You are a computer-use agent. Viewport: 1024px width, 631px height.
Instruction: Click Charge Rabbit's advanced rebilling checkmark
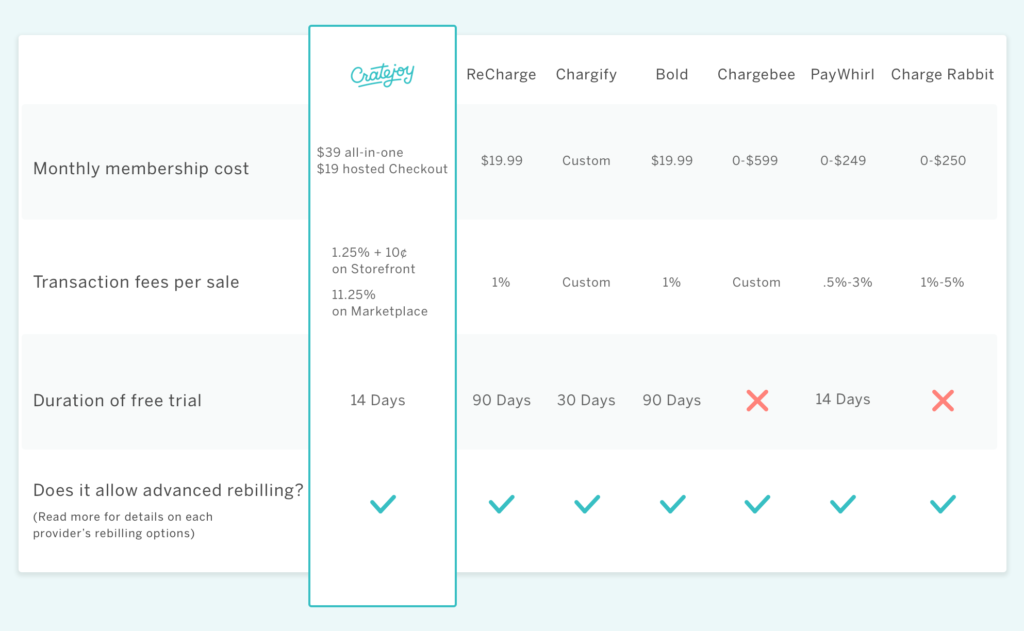pos(942,504)
